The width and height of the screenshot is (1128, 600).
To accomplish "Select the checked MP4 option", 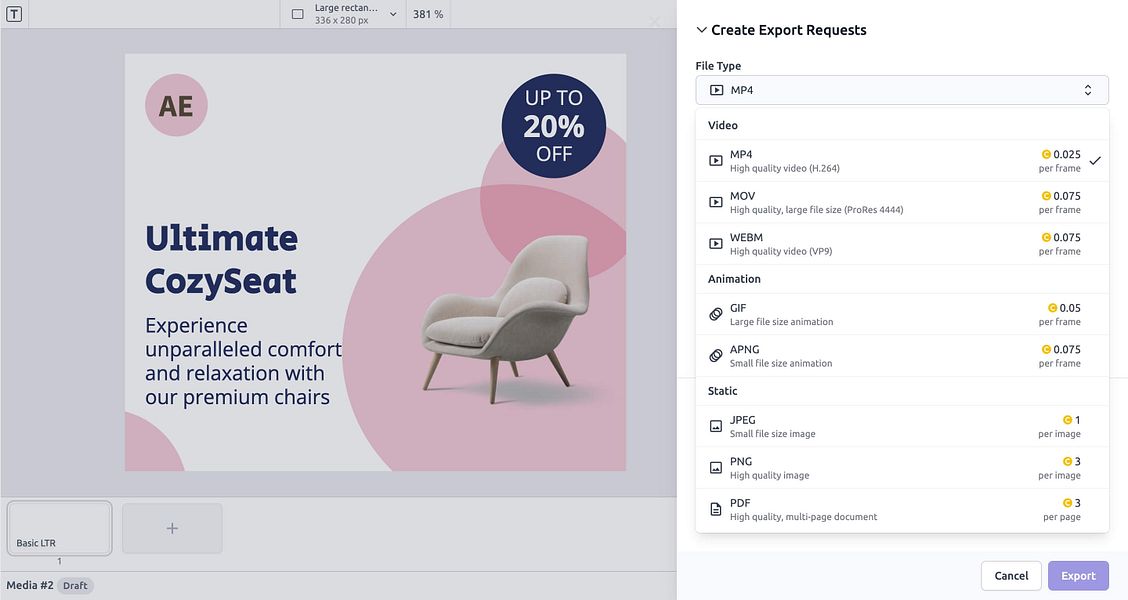I will tap(900, 160).
